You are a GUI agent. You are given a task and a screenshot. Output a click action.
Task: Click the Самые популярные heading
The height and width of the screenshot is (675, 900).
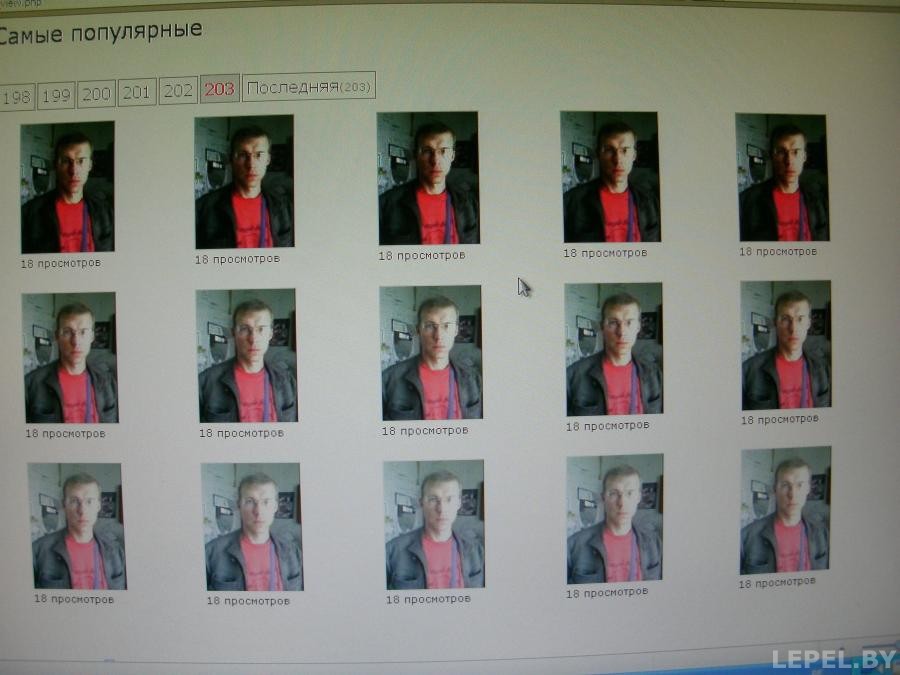click(99, 32)
